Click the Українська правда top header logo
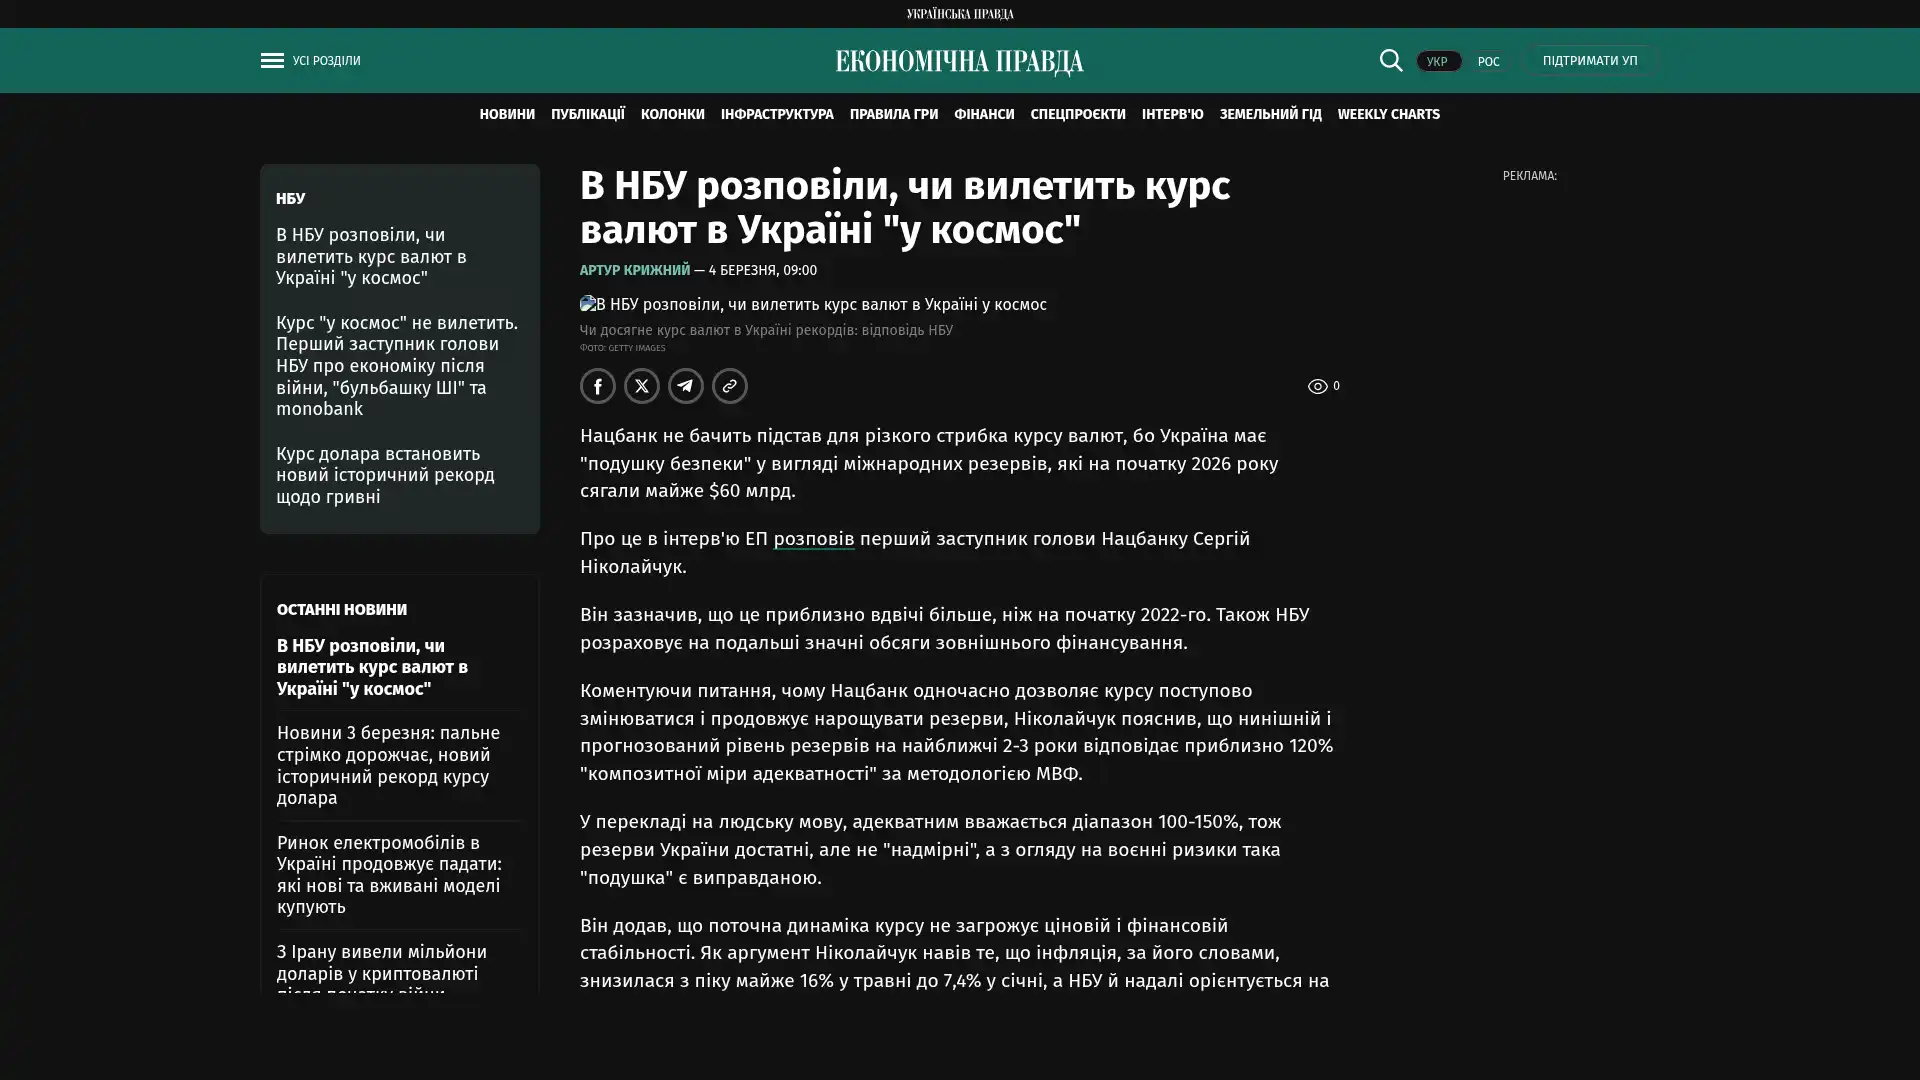Screen dimensions: 1920x1080 [x=959, y=14]
